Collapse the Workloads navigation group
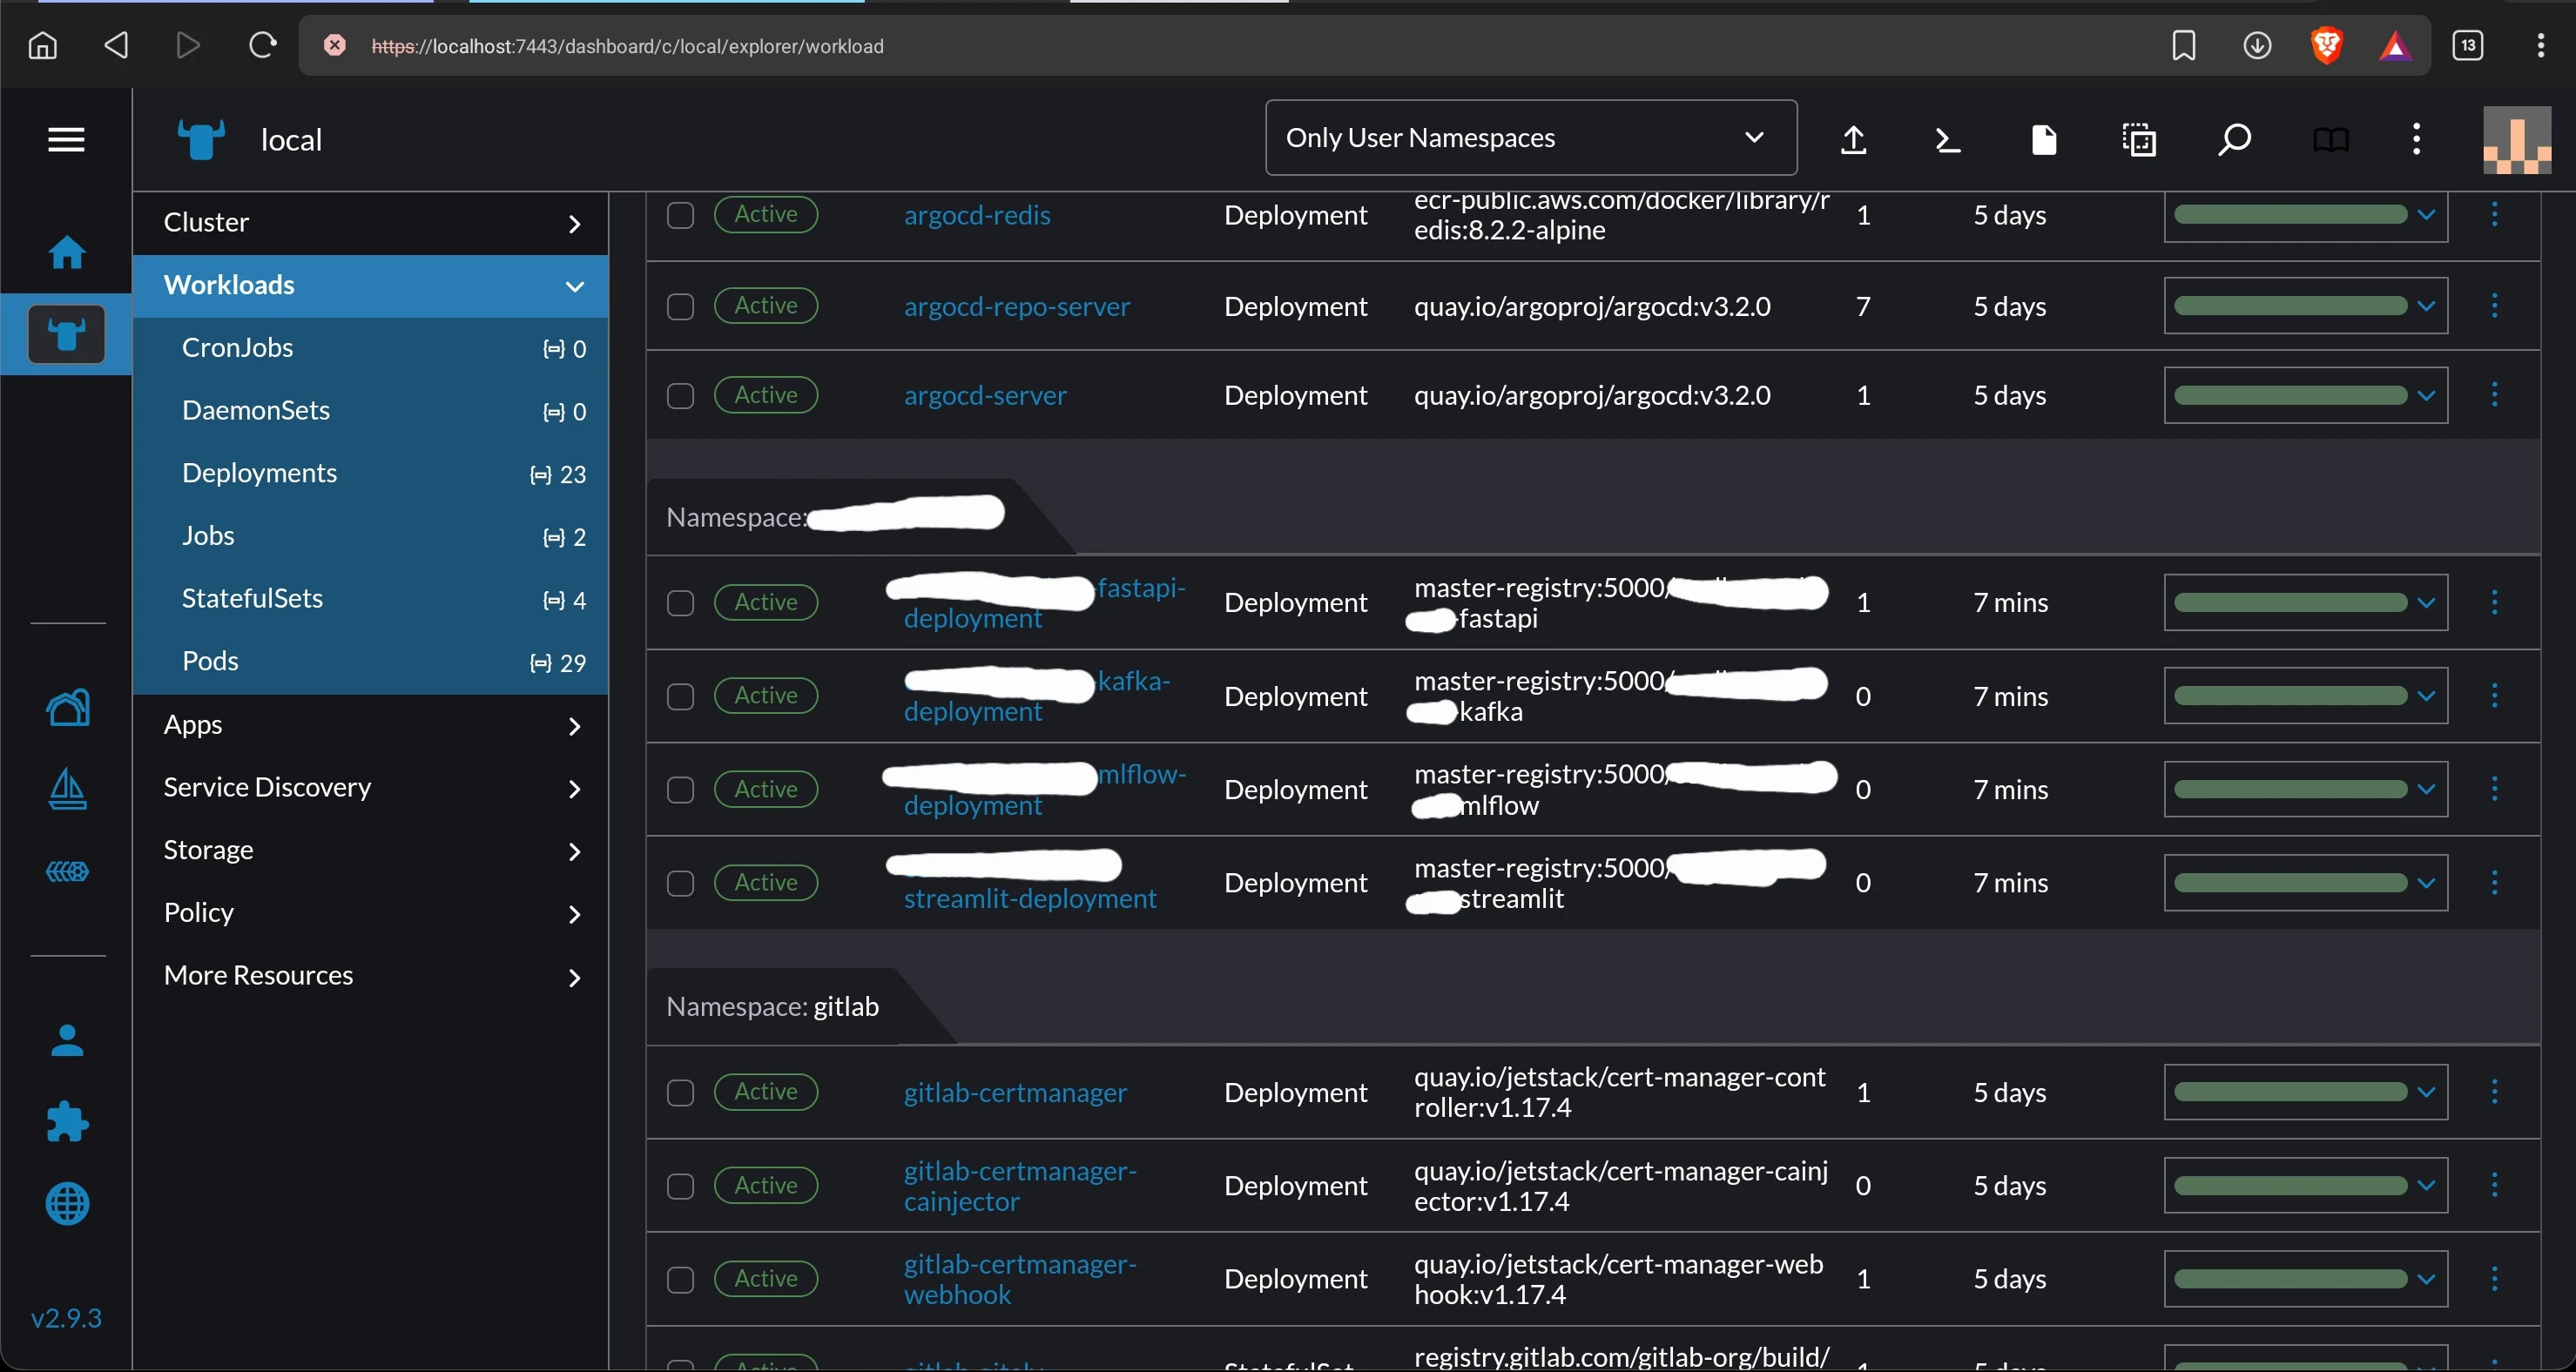 [370, 286]
